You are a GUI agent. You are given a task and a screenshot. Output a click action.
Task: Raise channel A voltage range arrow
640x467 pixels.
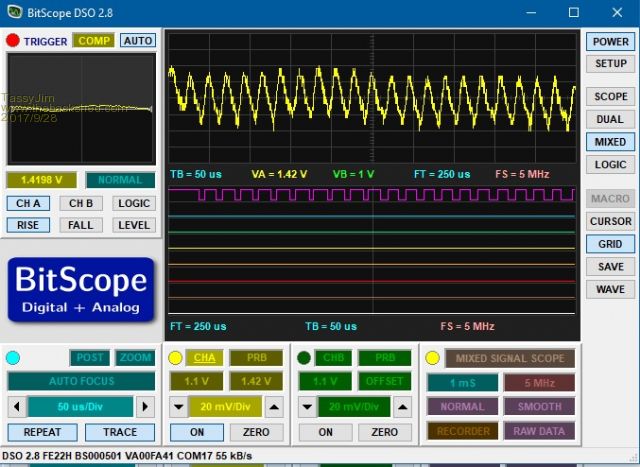tap(274, 407)
